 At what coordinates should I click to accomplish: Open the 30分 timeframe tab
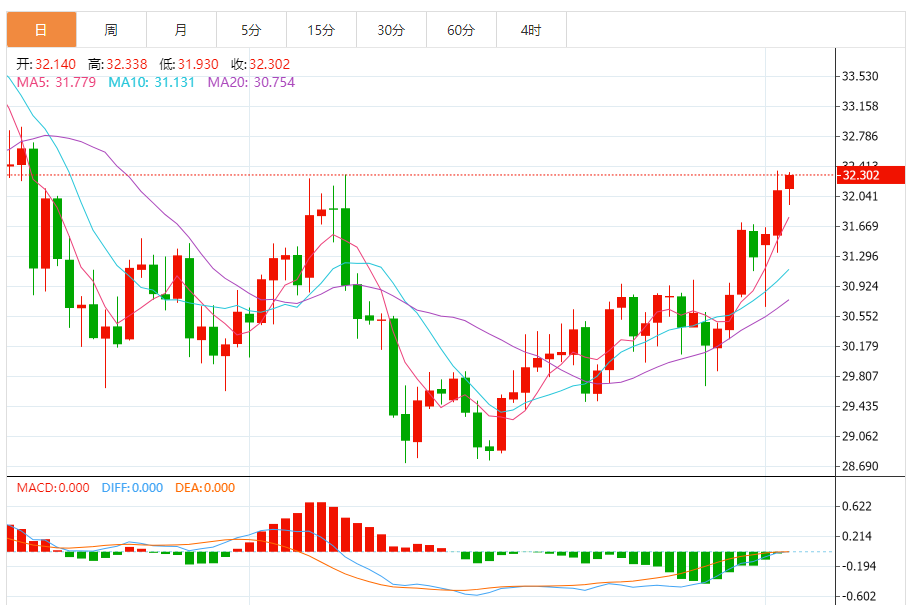tap(391, 30)
